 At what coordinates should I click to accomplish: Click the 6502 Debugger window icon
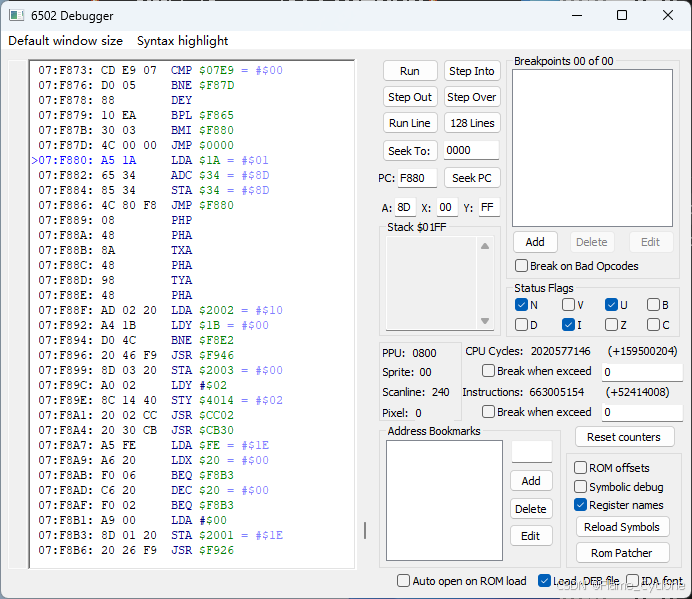coord(16,15)
